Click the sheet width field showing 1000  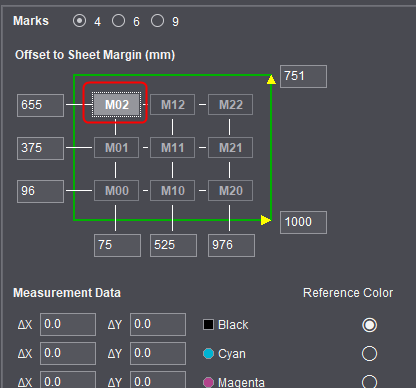pos(303,222)
